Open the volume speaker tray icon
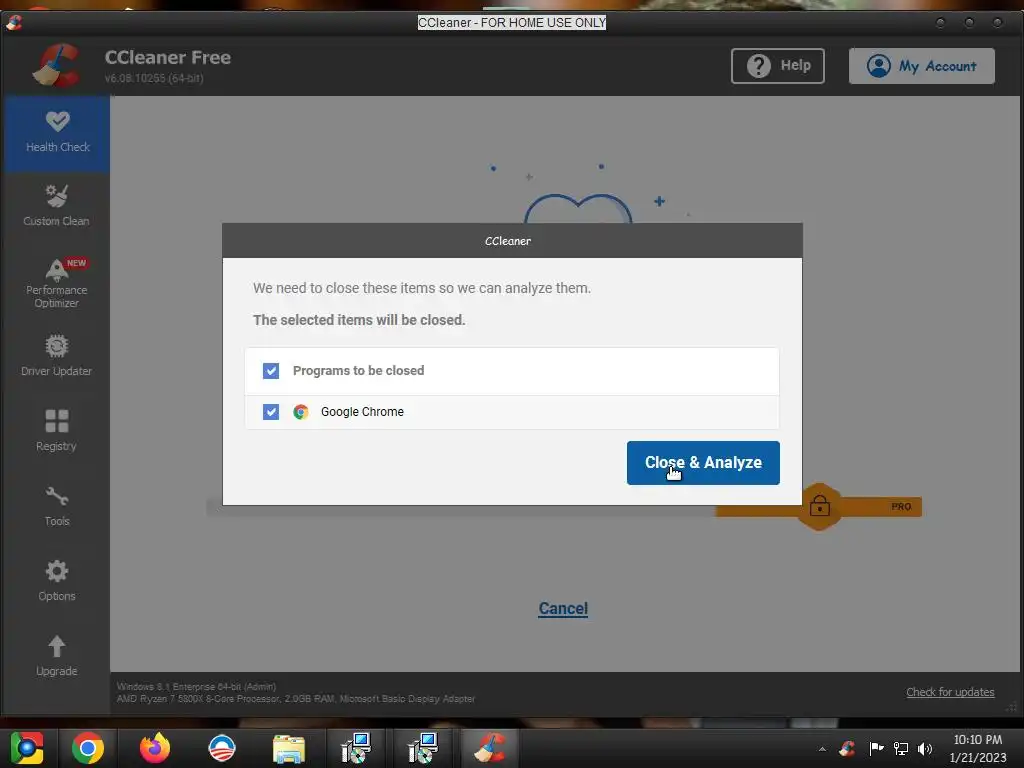1024x768 pixels. point(925,748)
